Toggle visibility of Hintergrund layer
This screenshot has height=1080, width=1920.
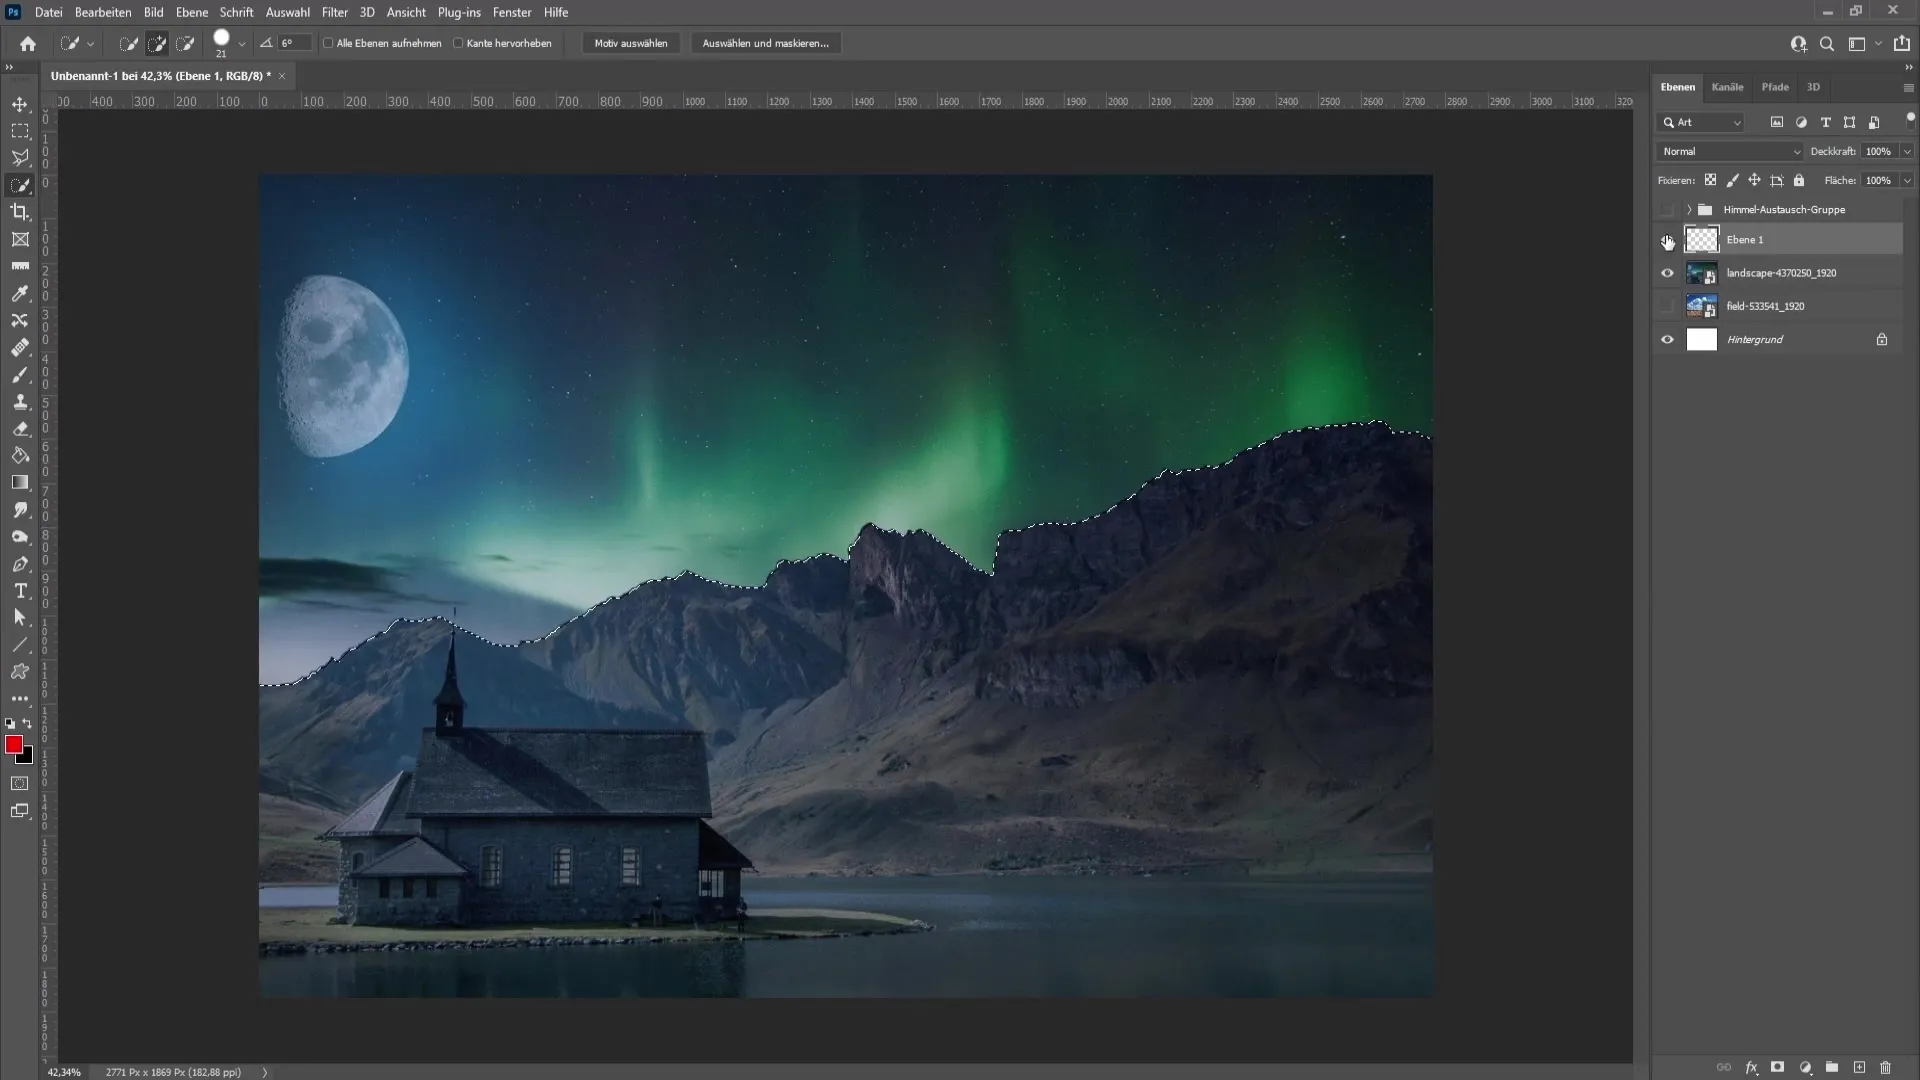[1668, 339]
